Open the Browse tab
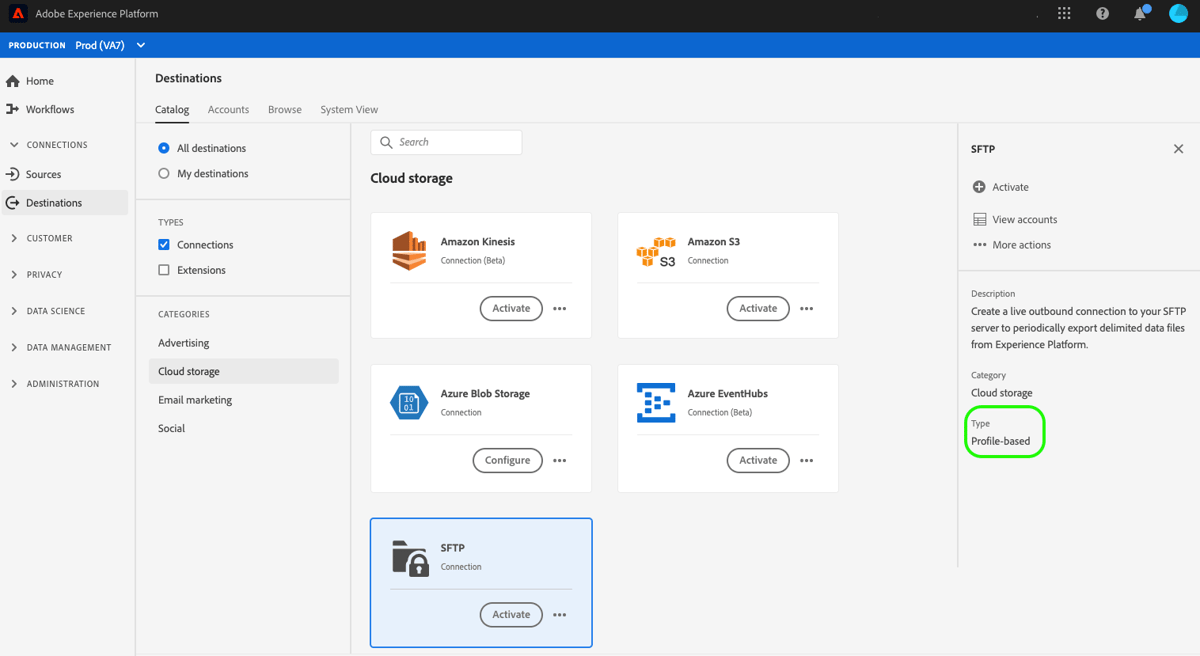The image size is (1200, 656). click(x=284, y=109)
